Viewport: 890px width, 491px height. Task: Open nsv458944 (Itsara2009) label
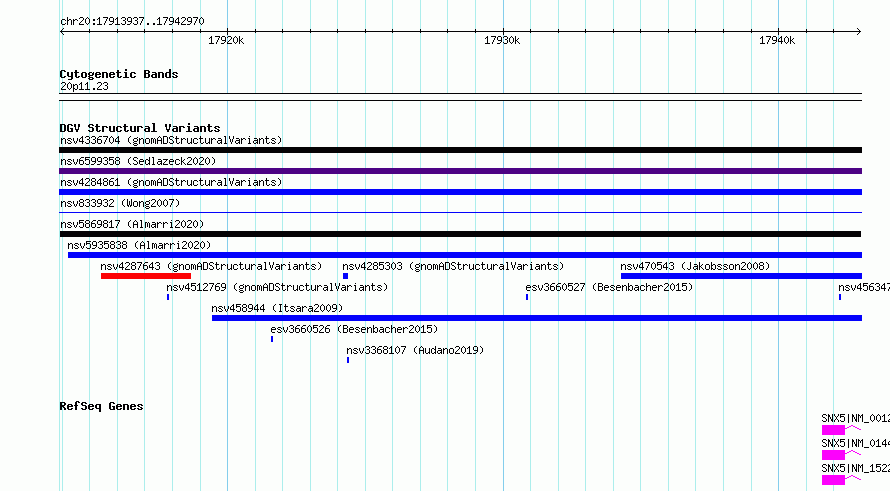click(277, 308)
